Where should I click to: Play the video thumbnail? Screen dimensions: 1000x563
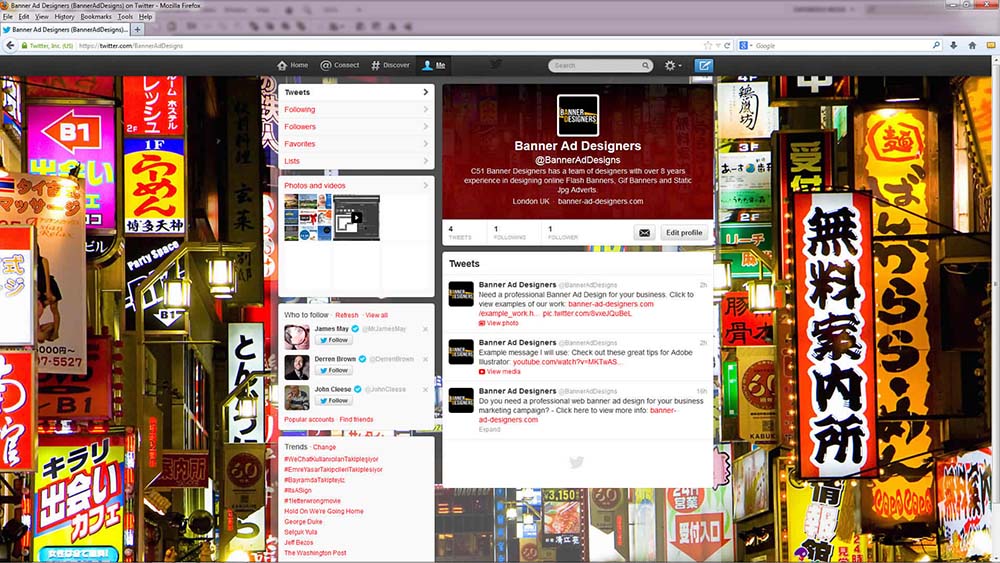[357, 217]
